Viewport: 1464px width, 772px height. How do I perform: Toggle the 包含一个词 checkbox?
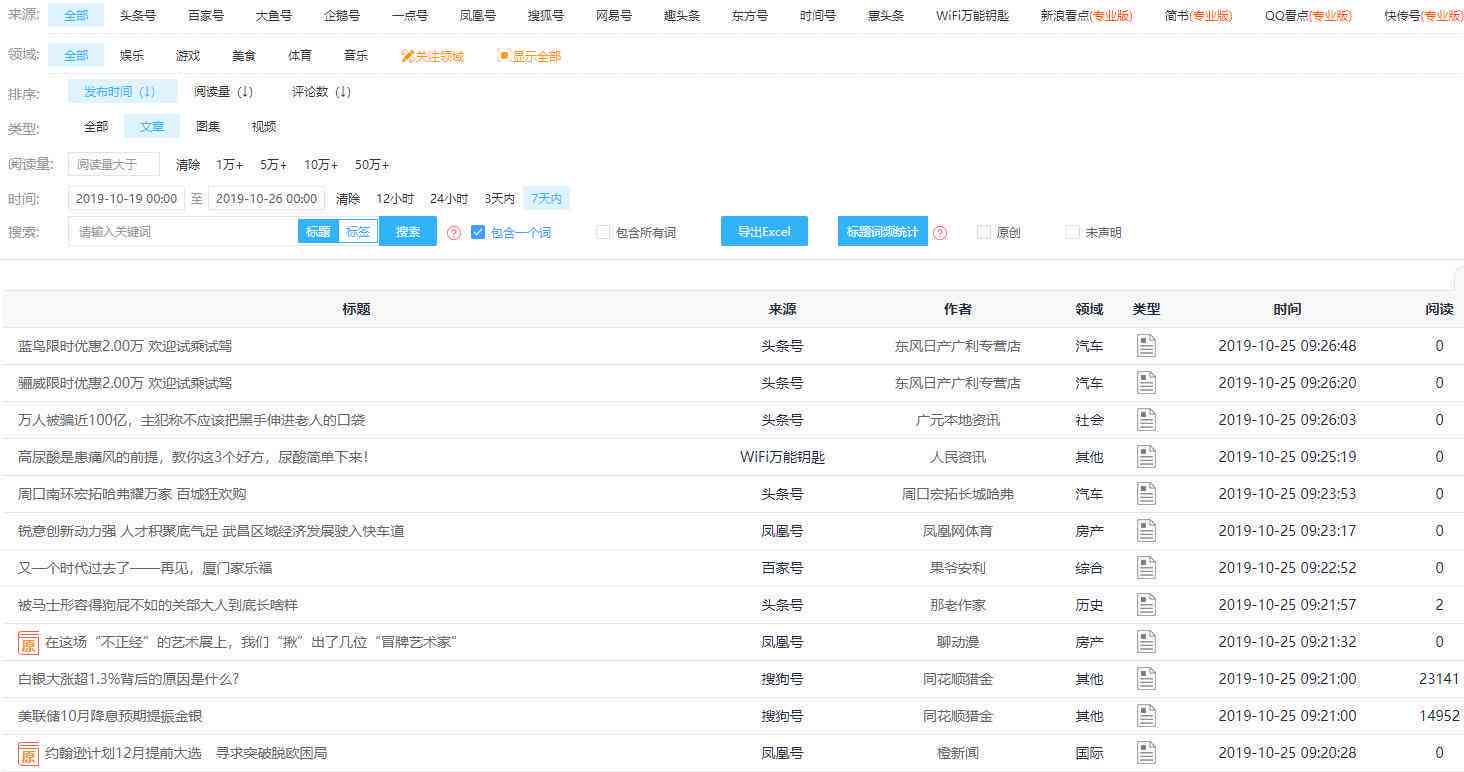478,232
